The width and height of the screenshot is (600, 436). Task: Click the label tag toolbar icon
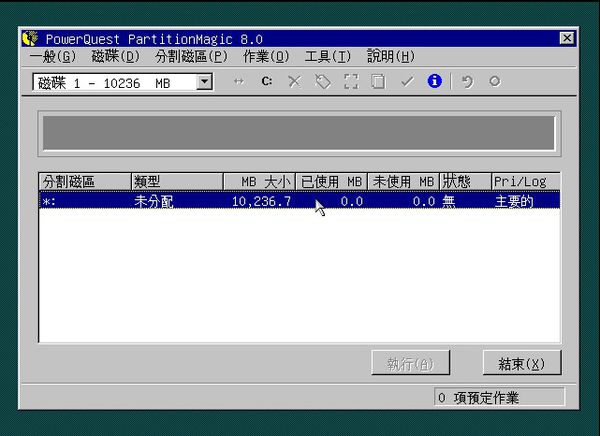point(323,82)
